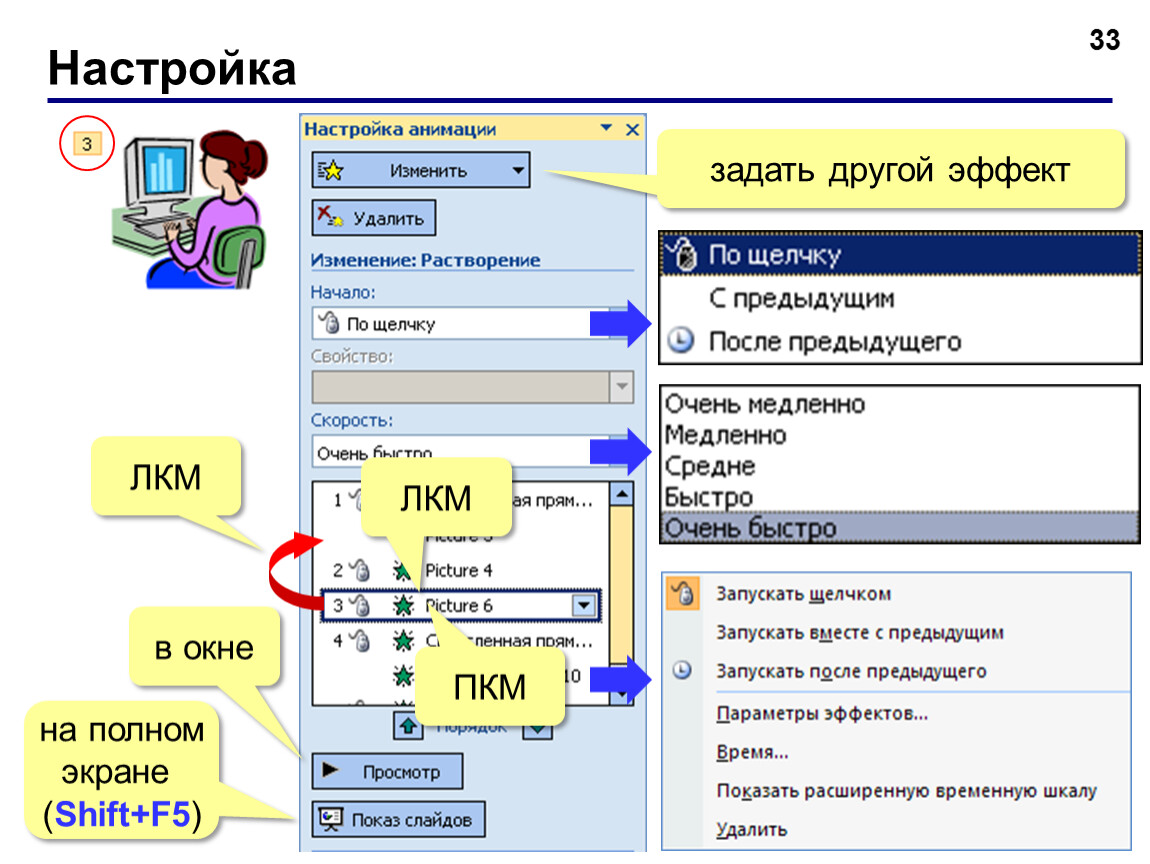Click the play triangle on Просмотр button
Image resolution: width=1150 pixels, height=864 pixels.
[x=331, y=769]
